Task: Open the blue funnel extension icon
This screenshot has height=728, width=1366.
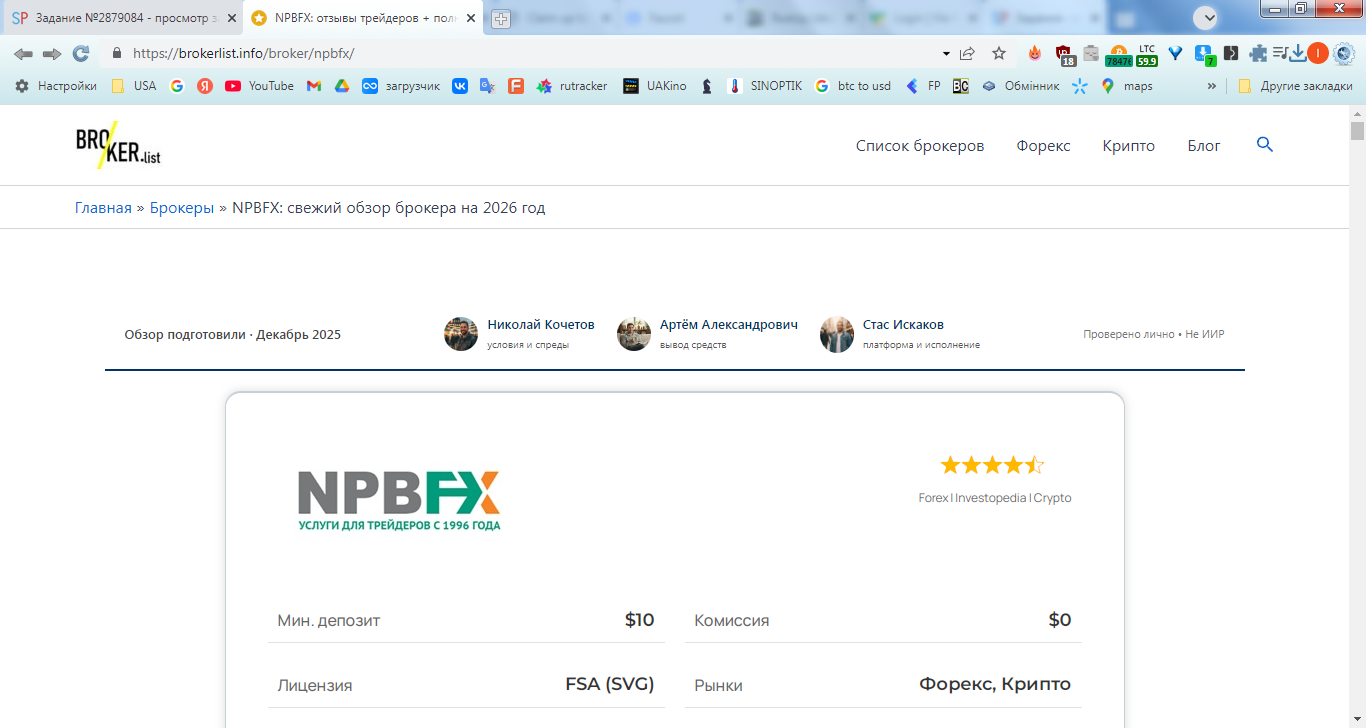Action: click(x=1176, y=53)
